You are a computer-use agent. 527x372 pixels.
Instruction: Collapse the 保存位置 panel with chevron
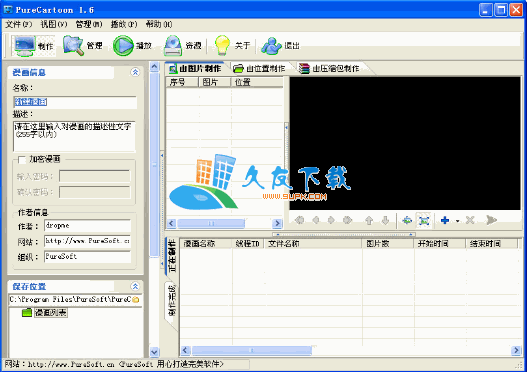pyautogui.click(x=135, y=286)
